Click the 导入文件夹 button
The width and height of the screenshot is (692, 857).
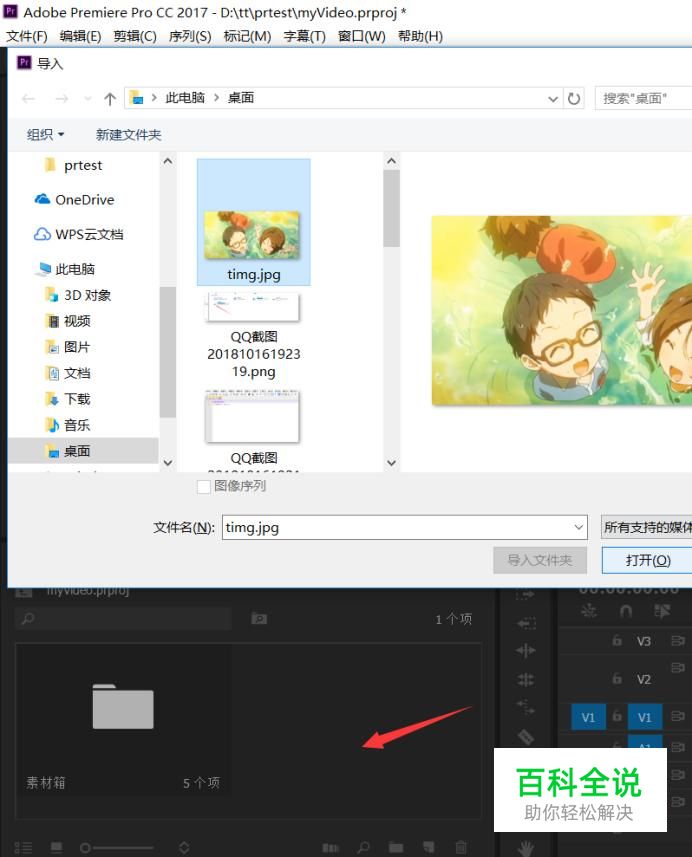539,560
